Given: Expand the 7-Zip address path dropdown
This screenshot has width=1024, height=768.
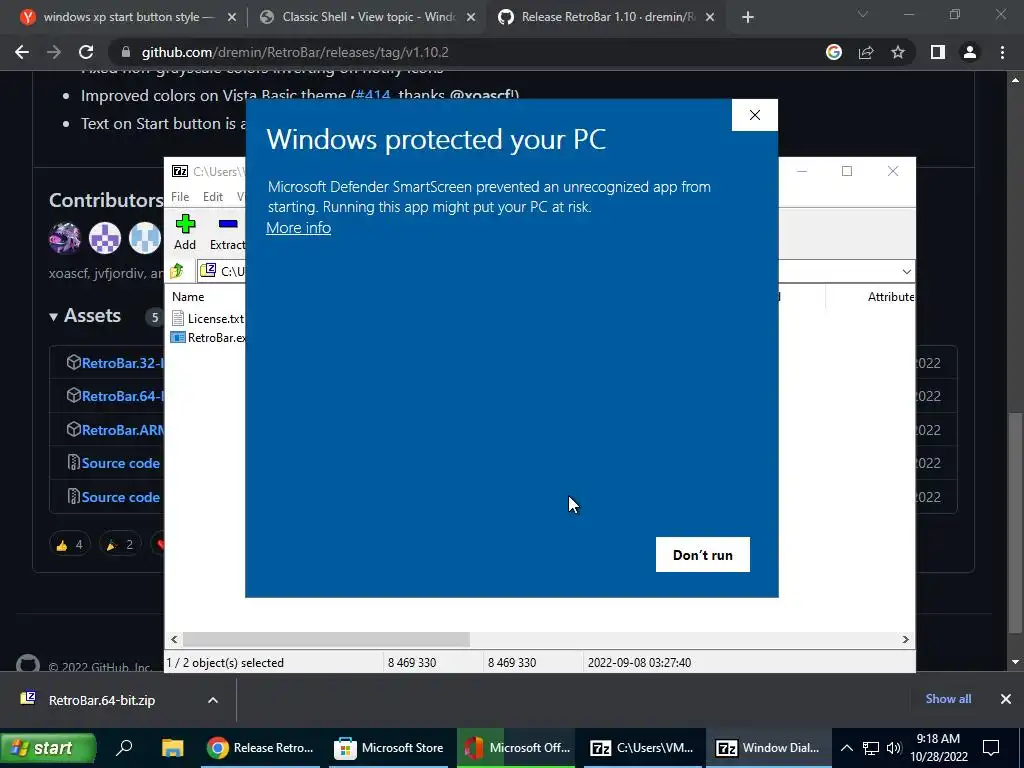Looking at the screenshot, I should pyautogui.click(x=906, y=271).
